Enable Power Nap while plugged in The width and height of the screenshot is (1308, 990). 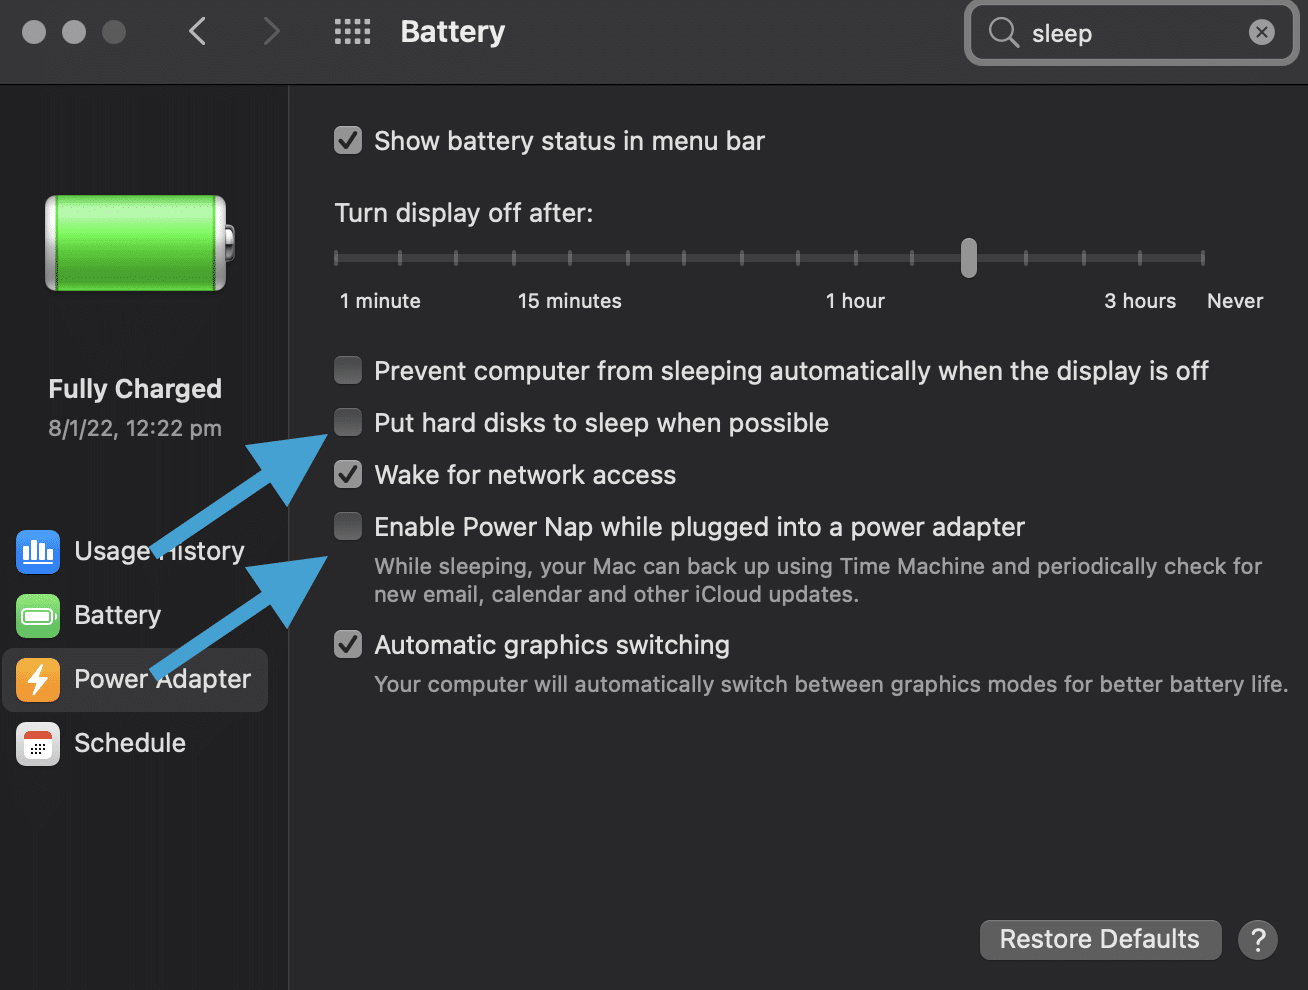(348, 526)
